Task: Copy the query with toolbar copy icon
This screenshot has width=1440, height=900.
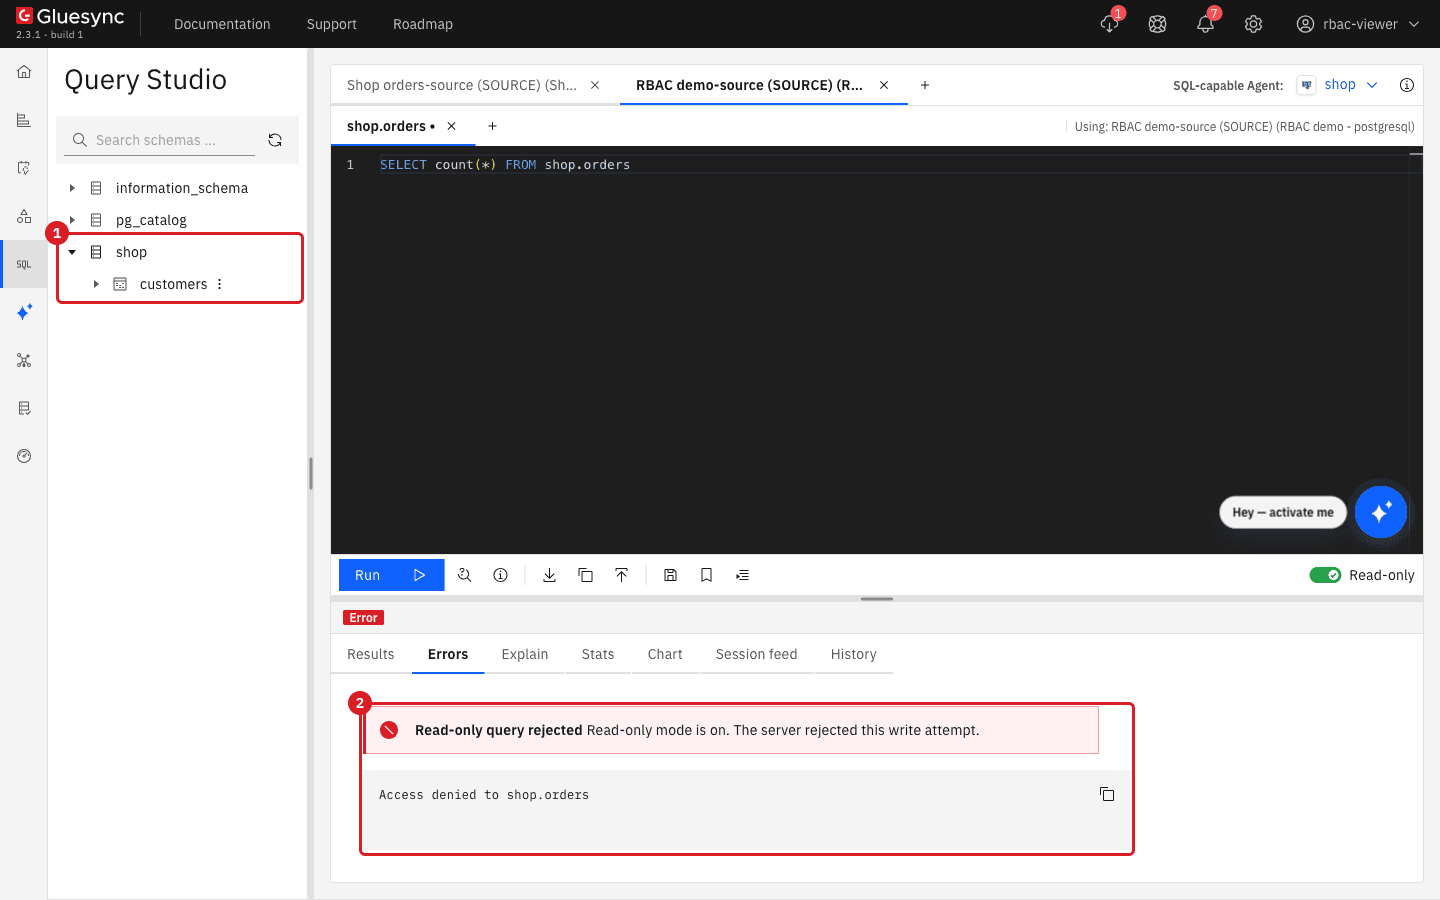Action: 585,575
